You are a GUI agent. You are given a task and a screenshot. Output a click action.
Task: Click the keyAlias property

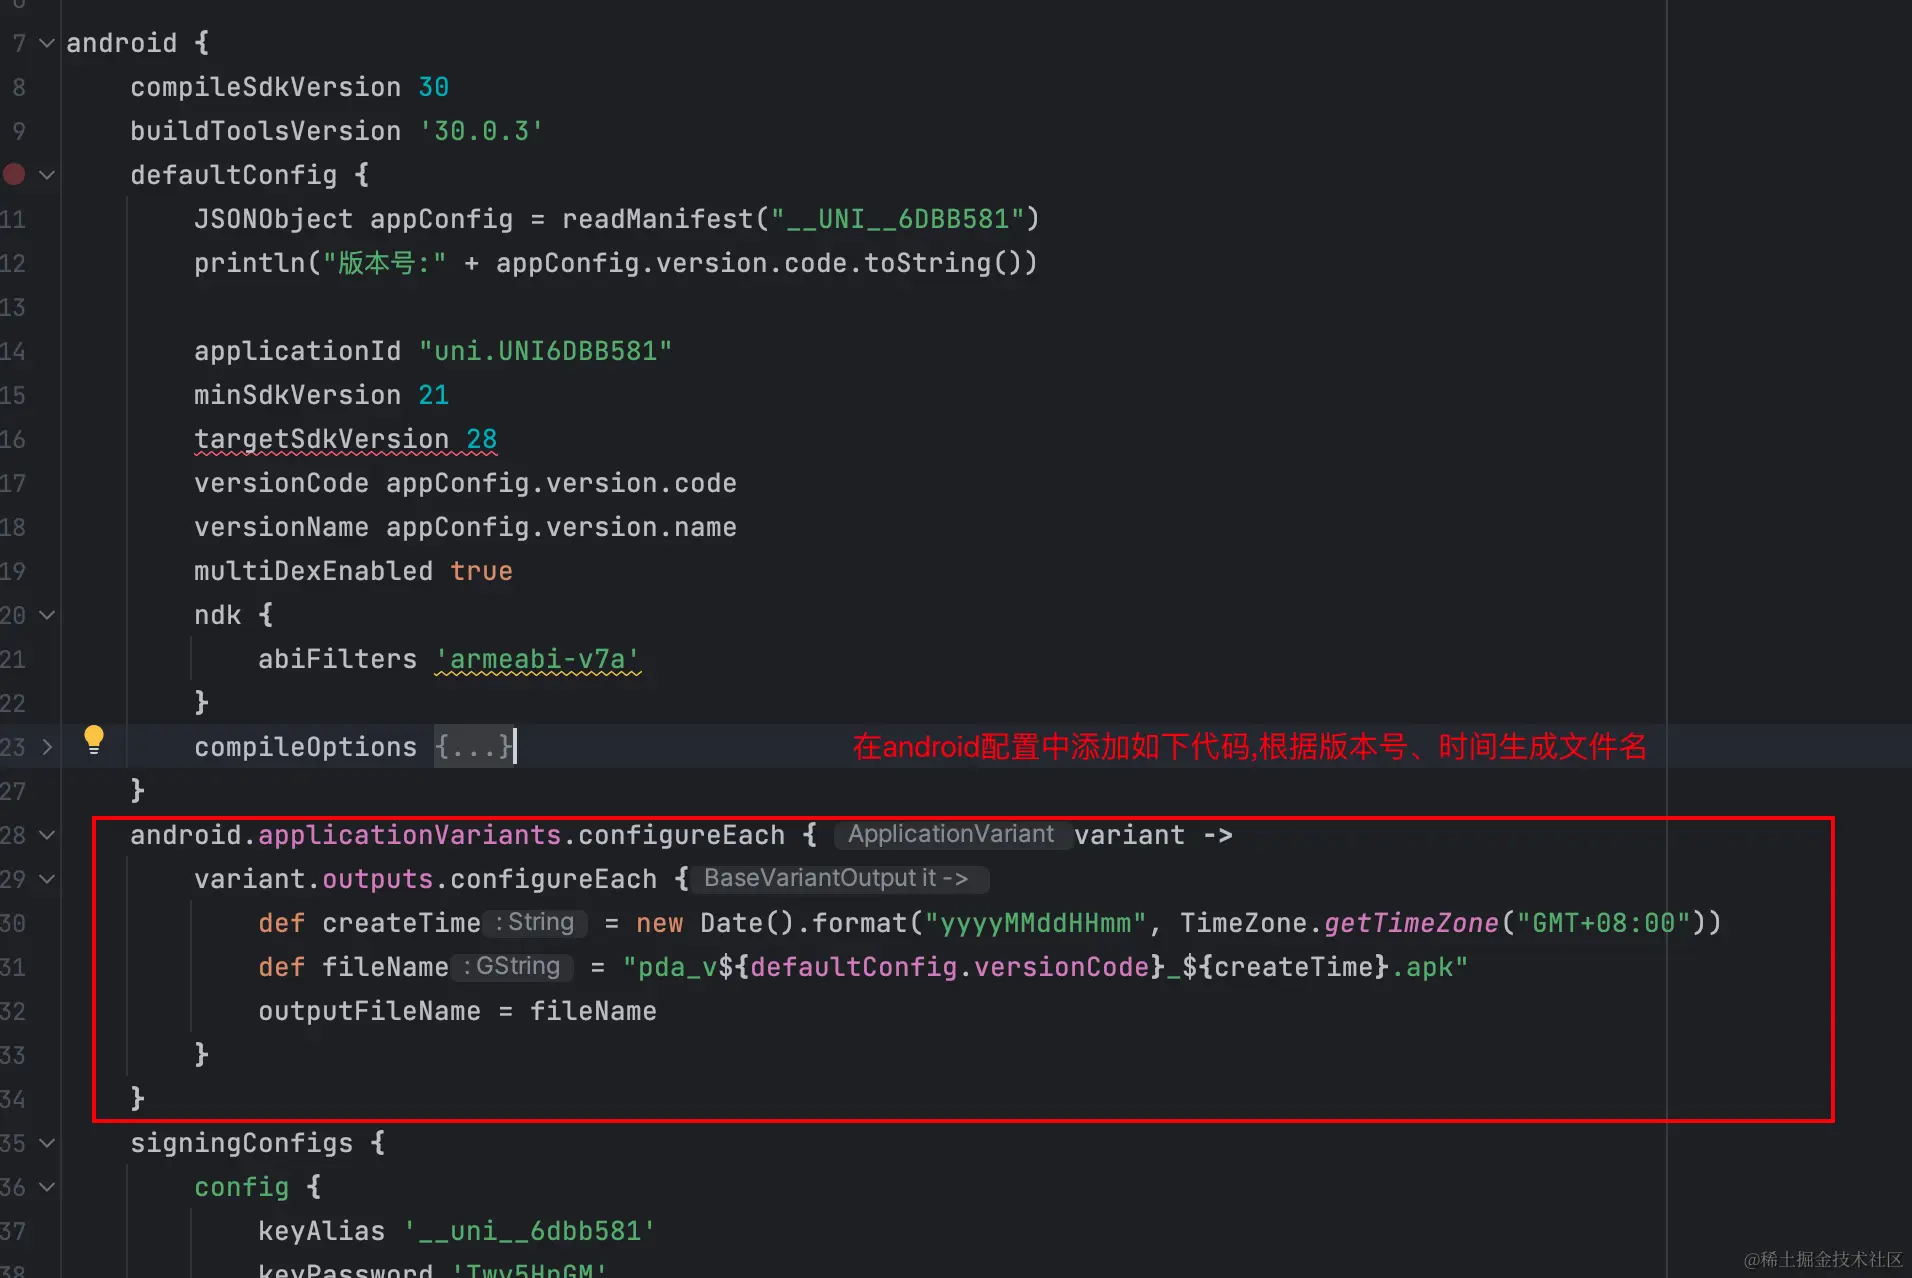321,1231
